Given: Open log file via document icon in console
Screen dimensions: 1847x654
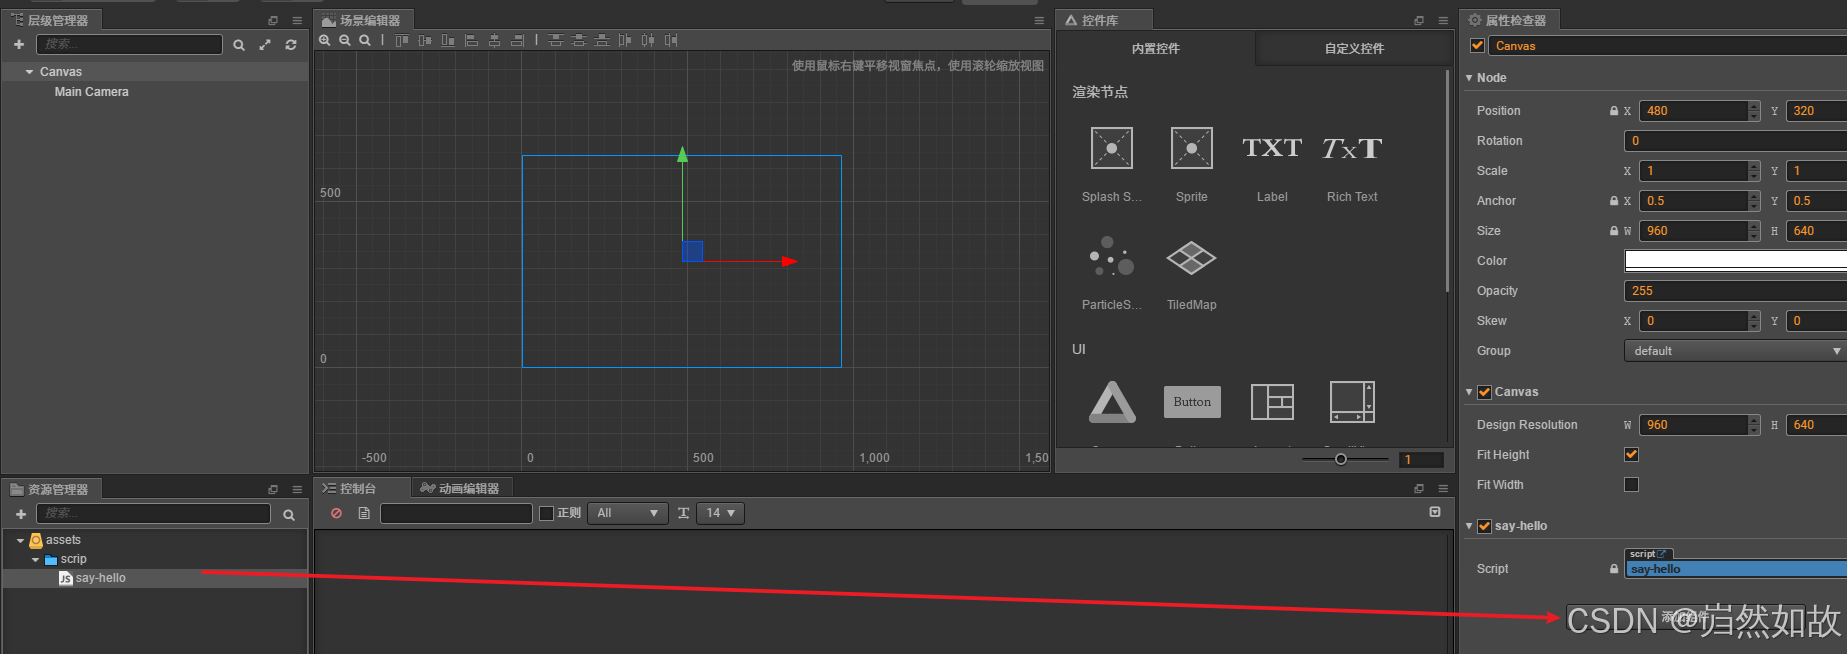Looking at the screenshot, I should 364,513.
